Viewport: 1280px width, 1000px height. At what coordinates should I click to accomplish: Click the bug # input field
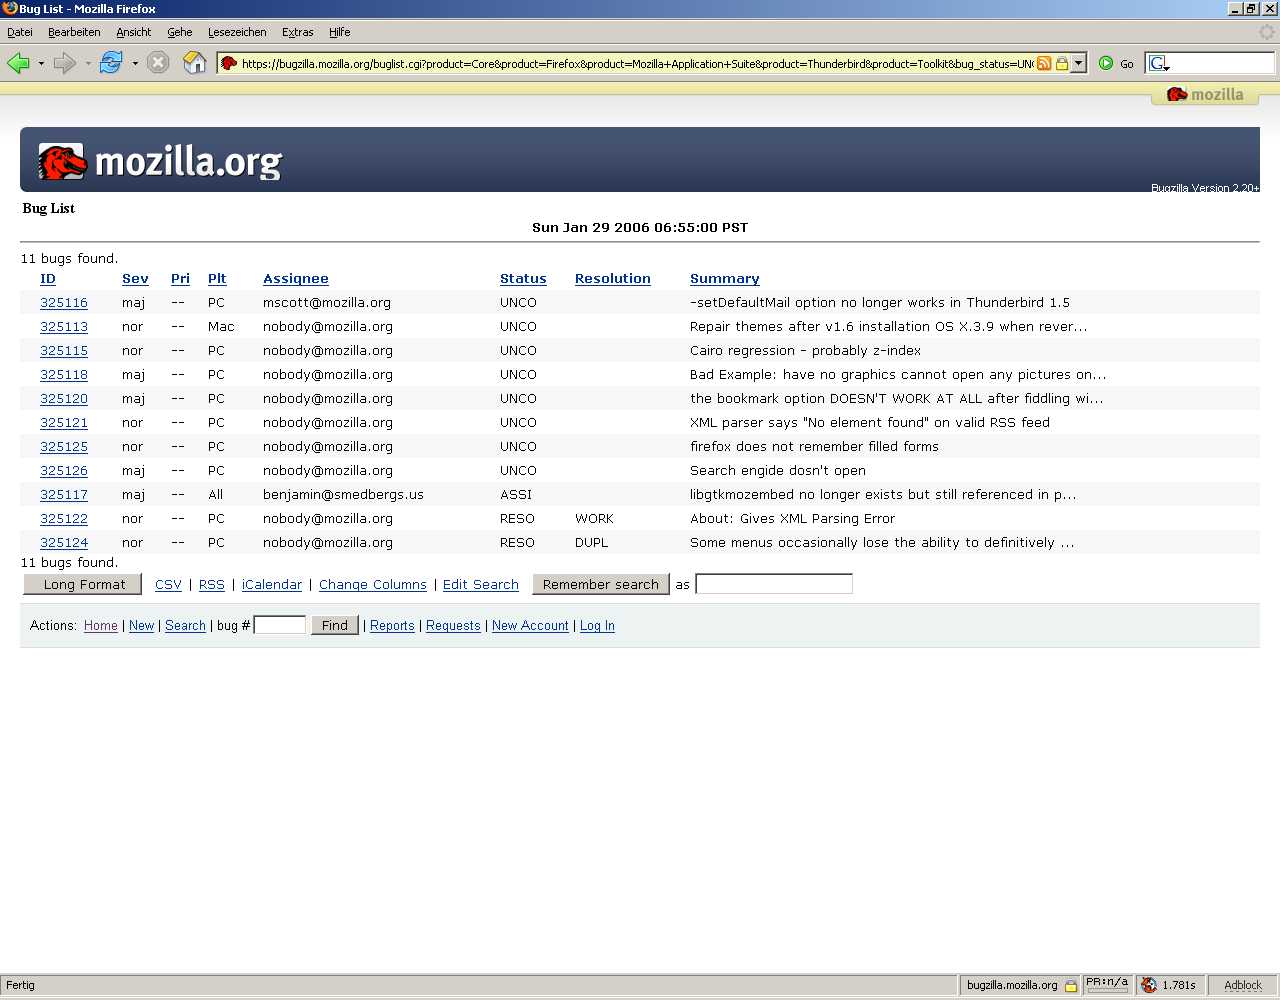point(280,625)
